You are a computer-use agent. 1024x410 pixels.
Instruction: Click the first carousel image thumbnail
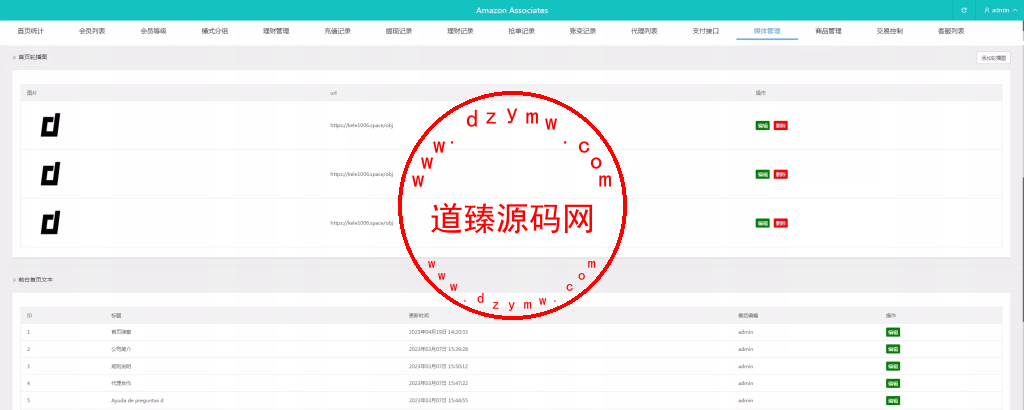pyautogui.click(x=50, y=125)
